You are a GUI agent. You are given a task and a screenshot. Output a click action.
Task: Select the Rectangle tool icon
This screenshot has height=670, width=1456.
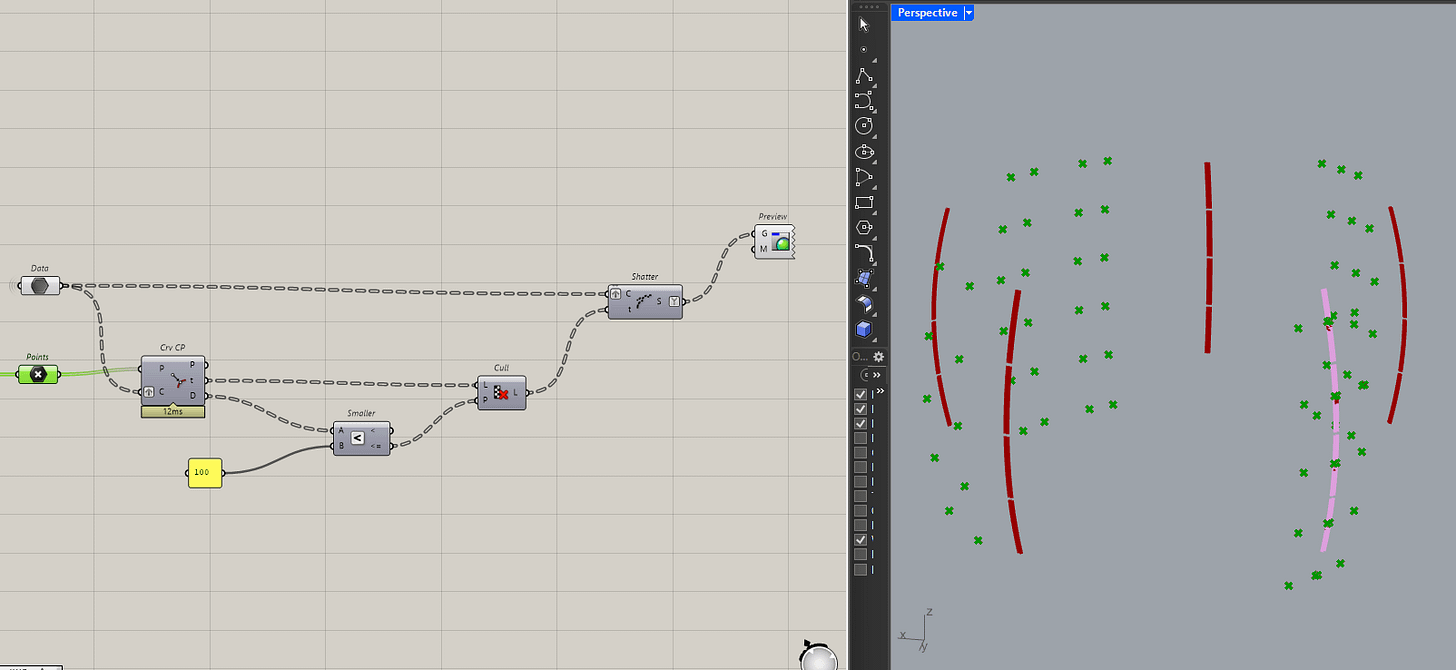[x=865, y=204]
